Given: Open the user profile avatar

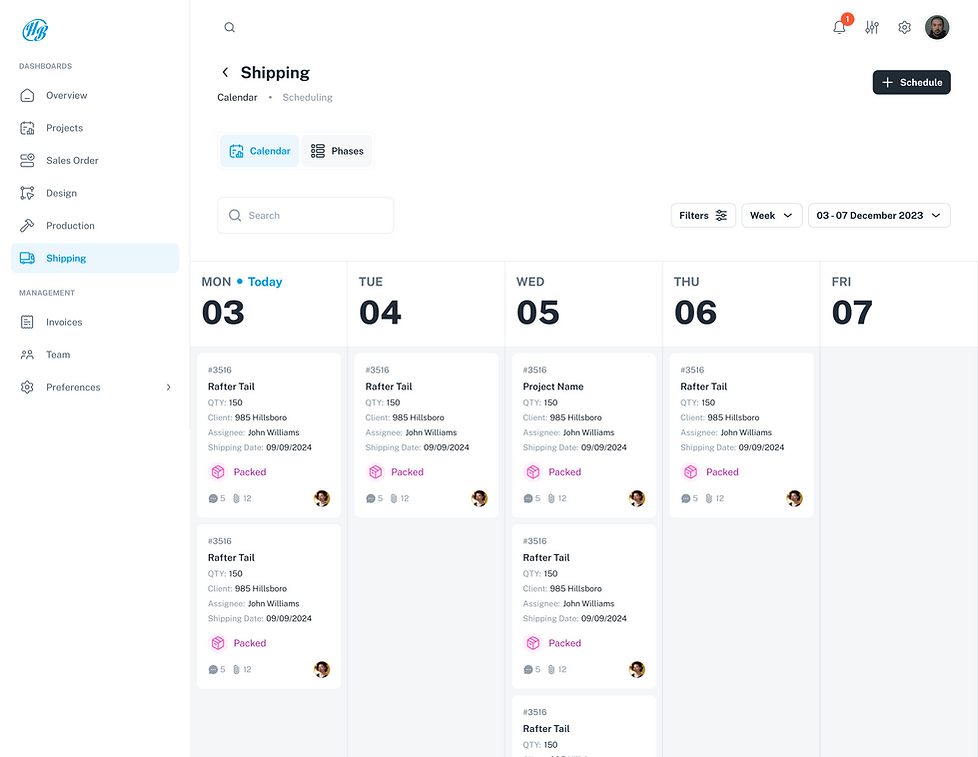Looking at the screenshot, I should (x=937, y=27).
